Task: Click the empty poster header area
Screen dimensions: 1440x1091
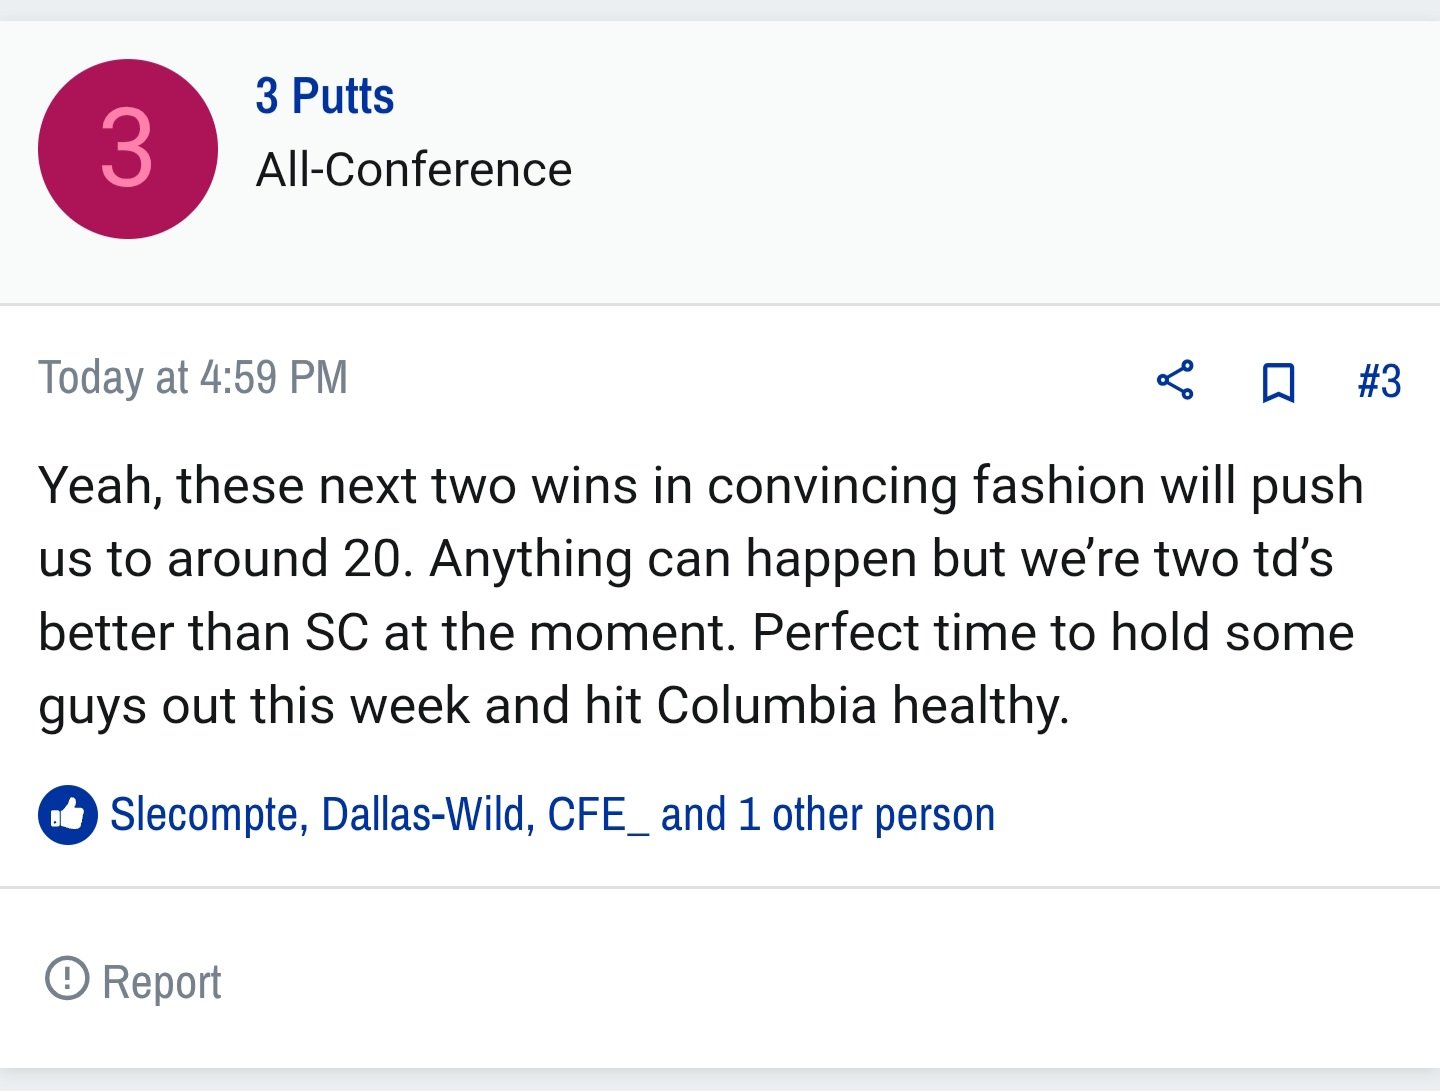Action: point(1000,150)
